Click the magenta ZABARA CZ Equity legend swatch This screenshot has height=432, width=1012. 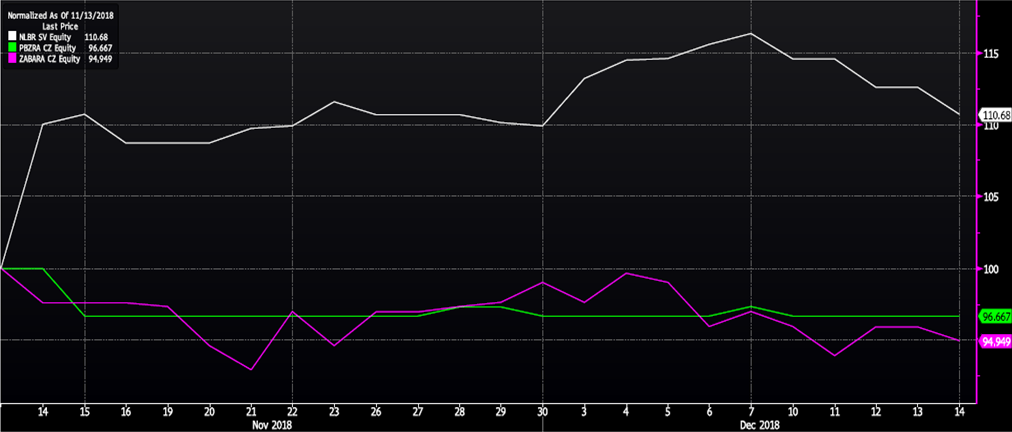pos(12,59)
